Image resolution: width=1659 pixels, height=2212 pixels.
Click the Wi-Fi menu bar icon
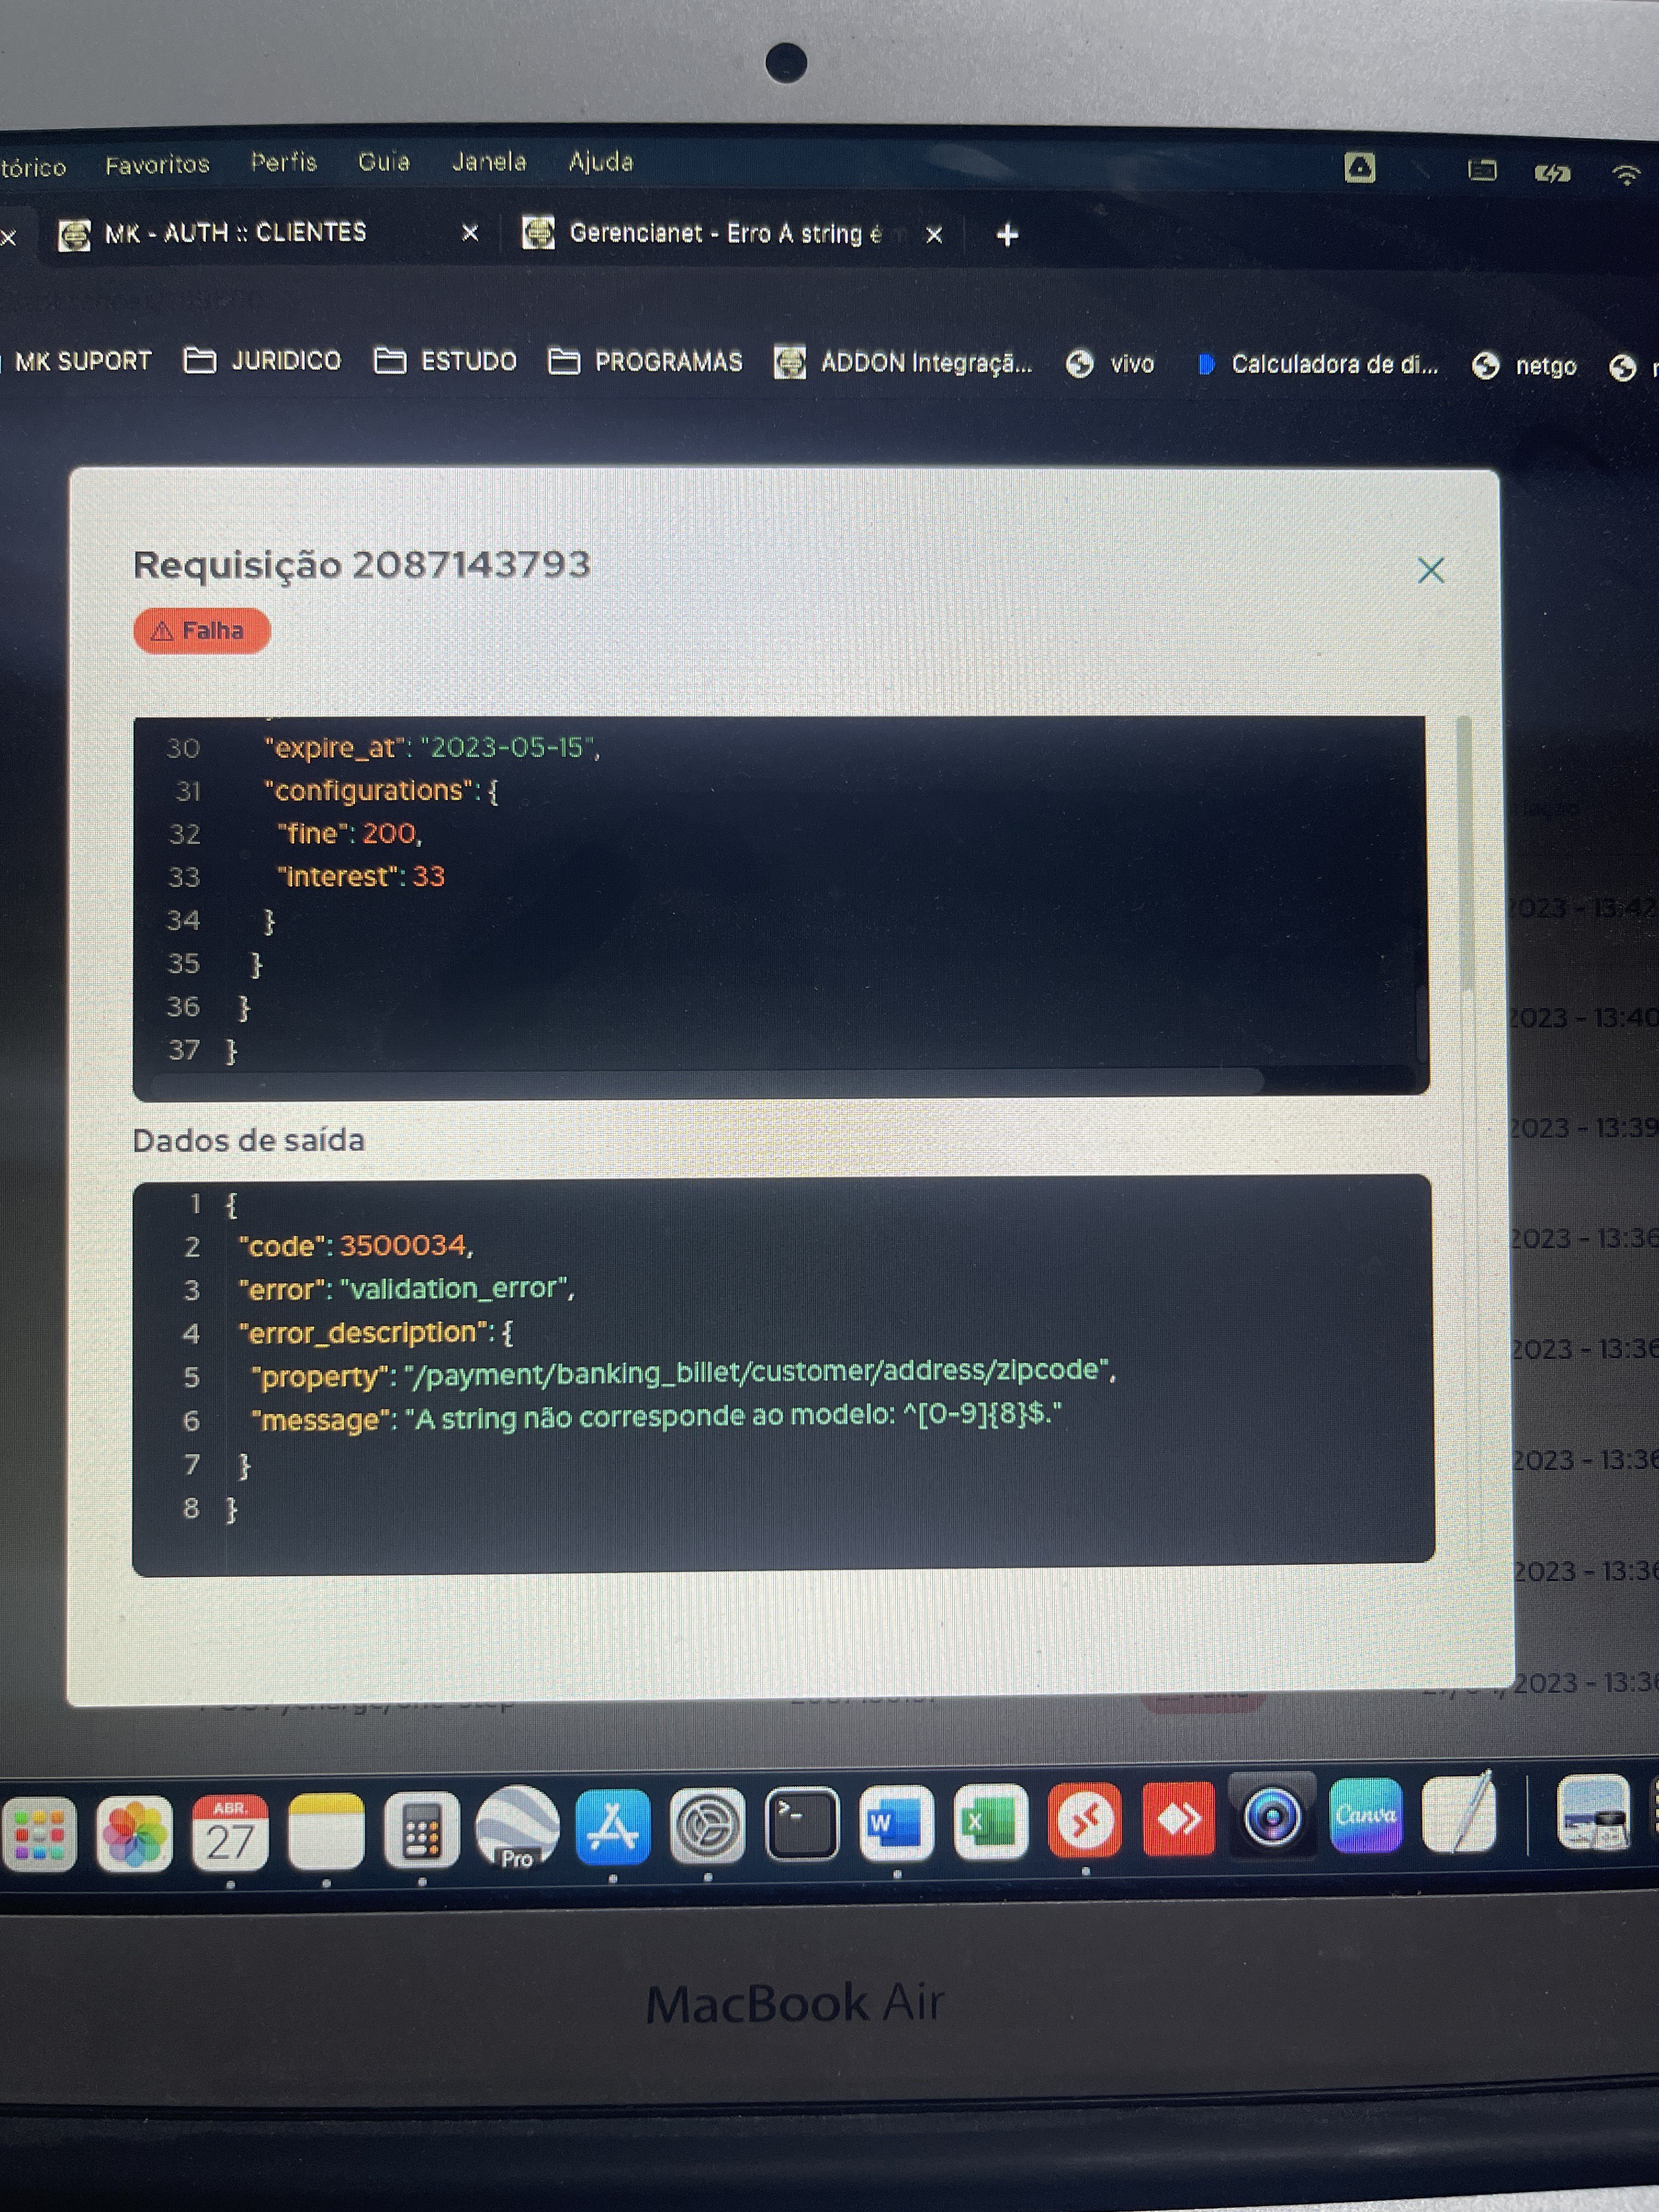coord(1626,175)
